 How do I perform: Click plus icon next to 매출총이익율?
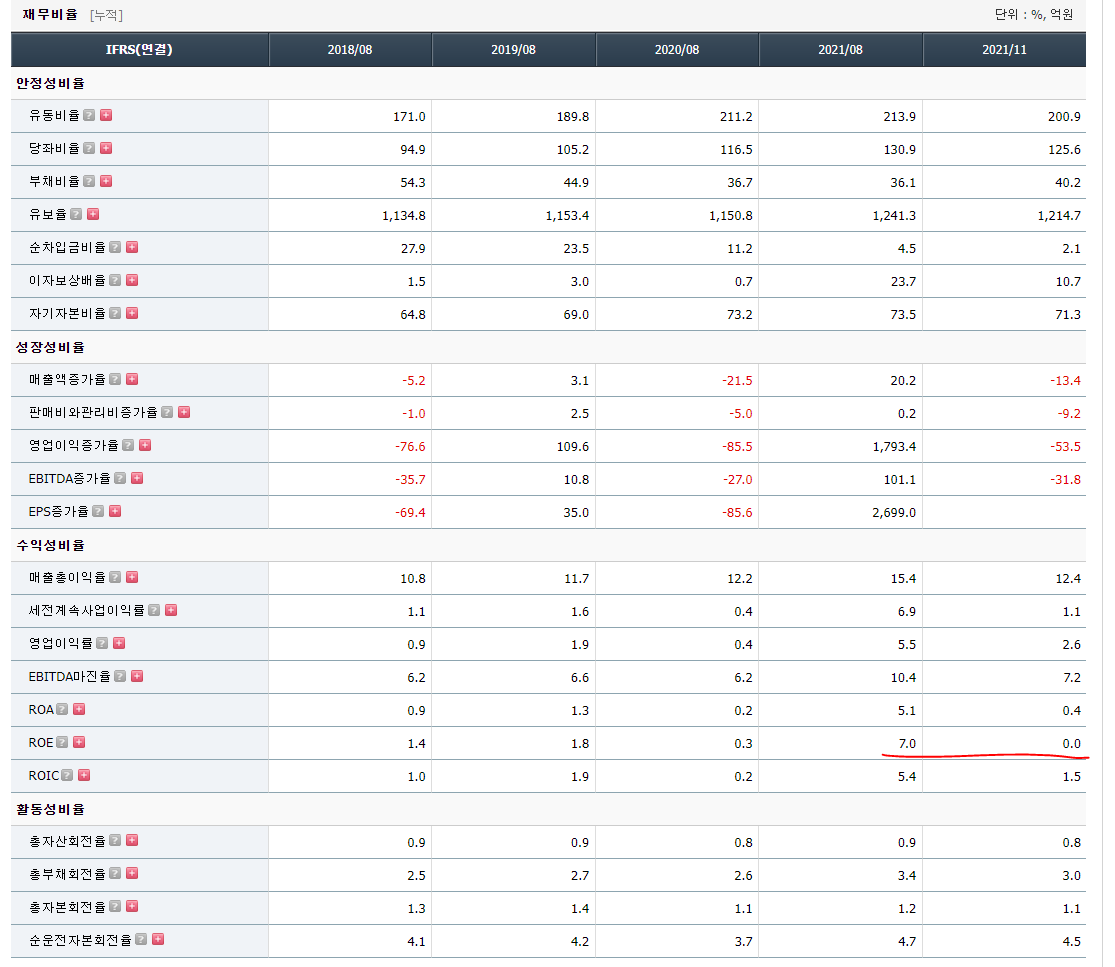click(x=132, y=577)
